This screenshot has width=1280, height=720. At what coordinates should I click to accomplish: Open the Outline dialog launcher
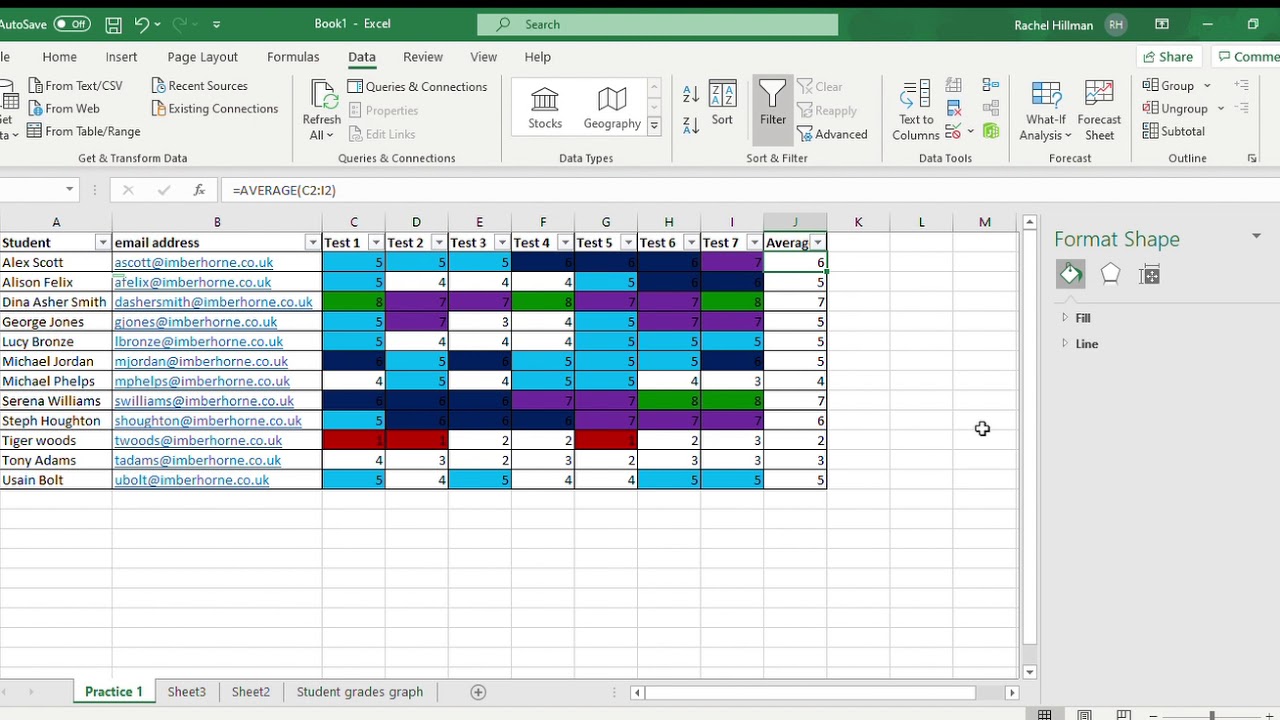tap(1252, 158)
